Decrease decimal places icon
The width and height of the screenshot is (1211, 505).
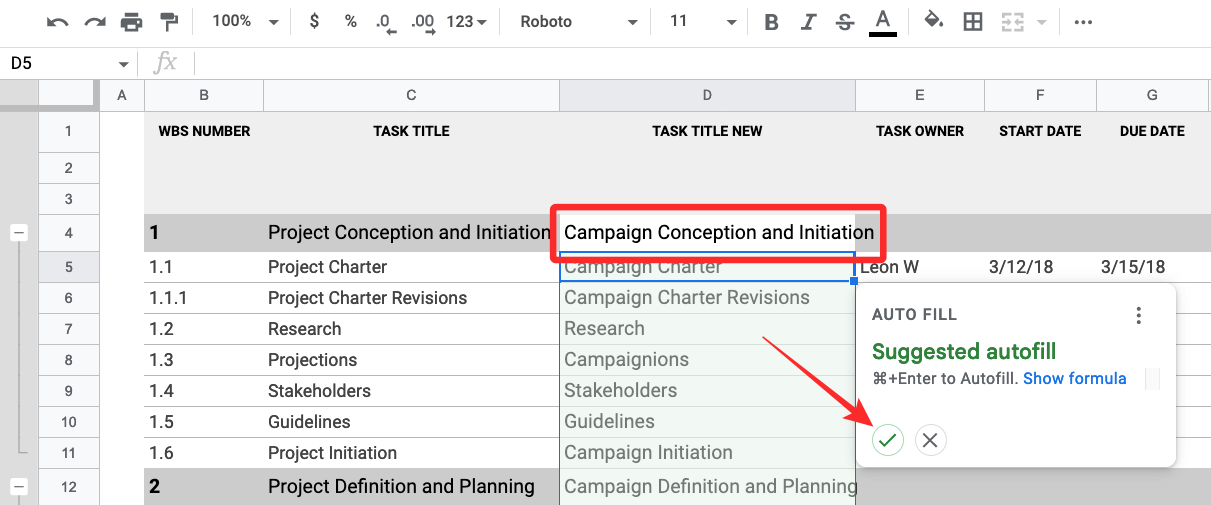384,22
